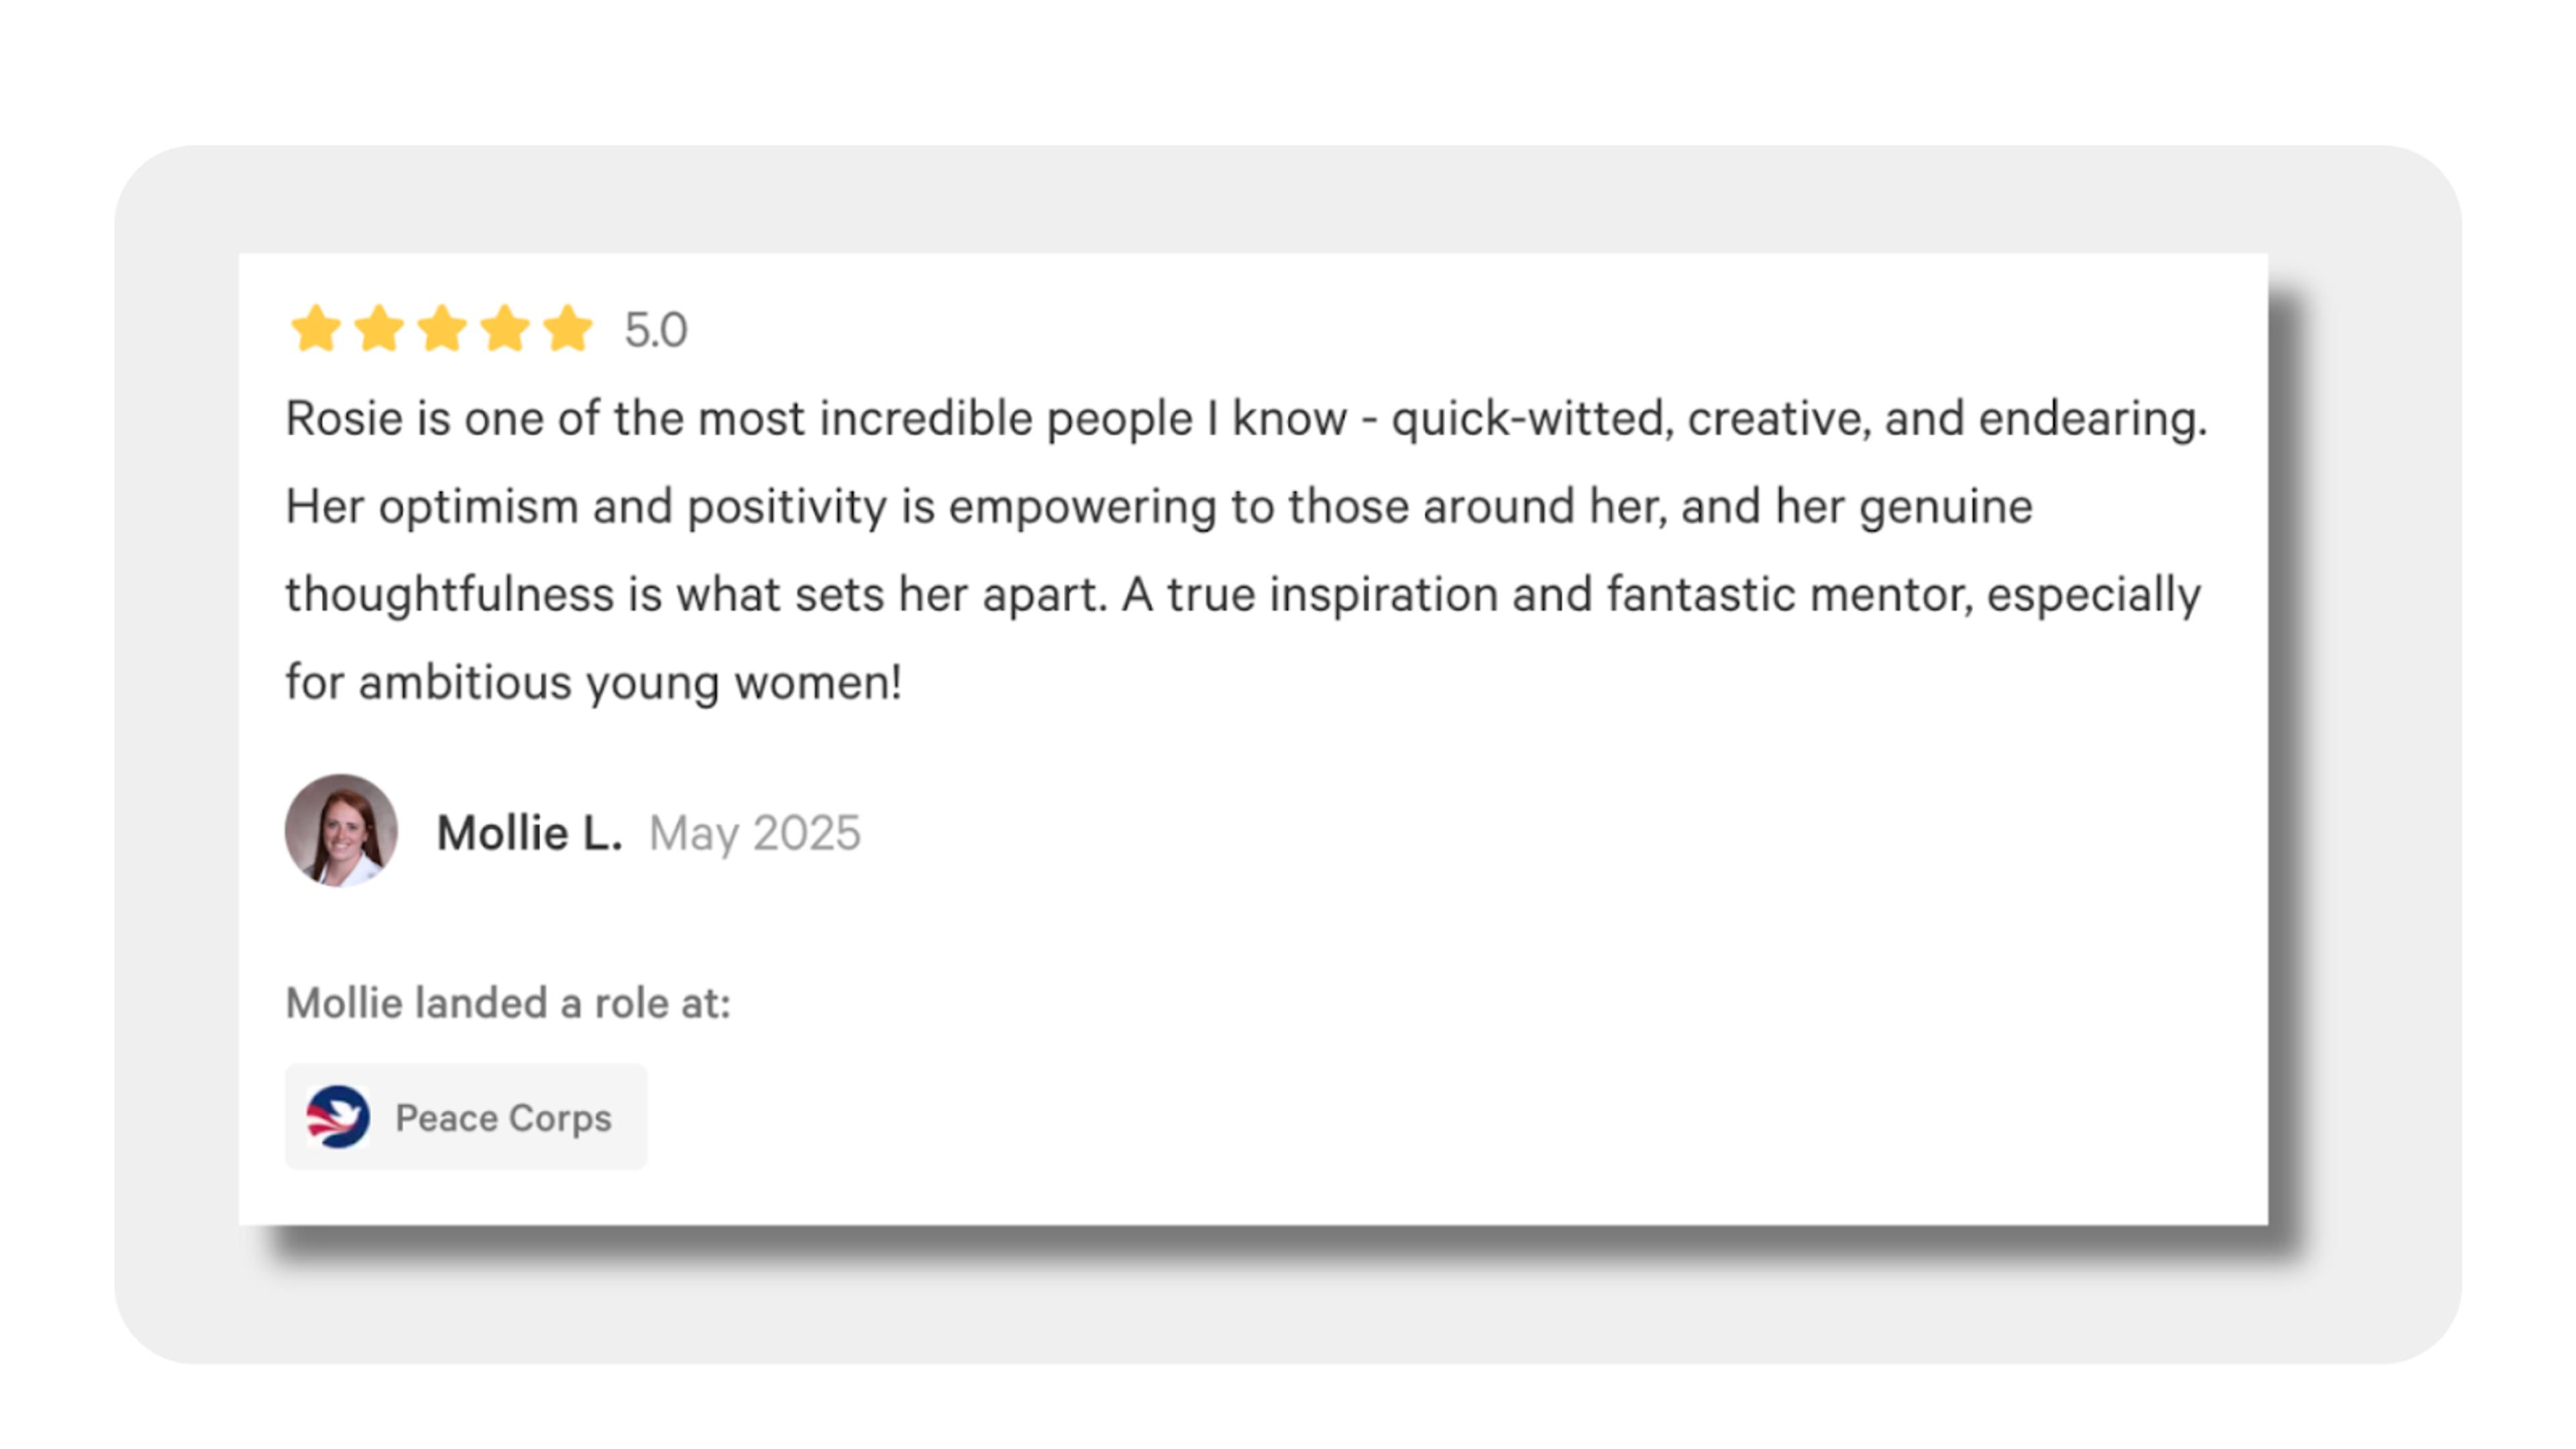Click the May 2025 review date
2576x1449 pixels.
[755, 833]
